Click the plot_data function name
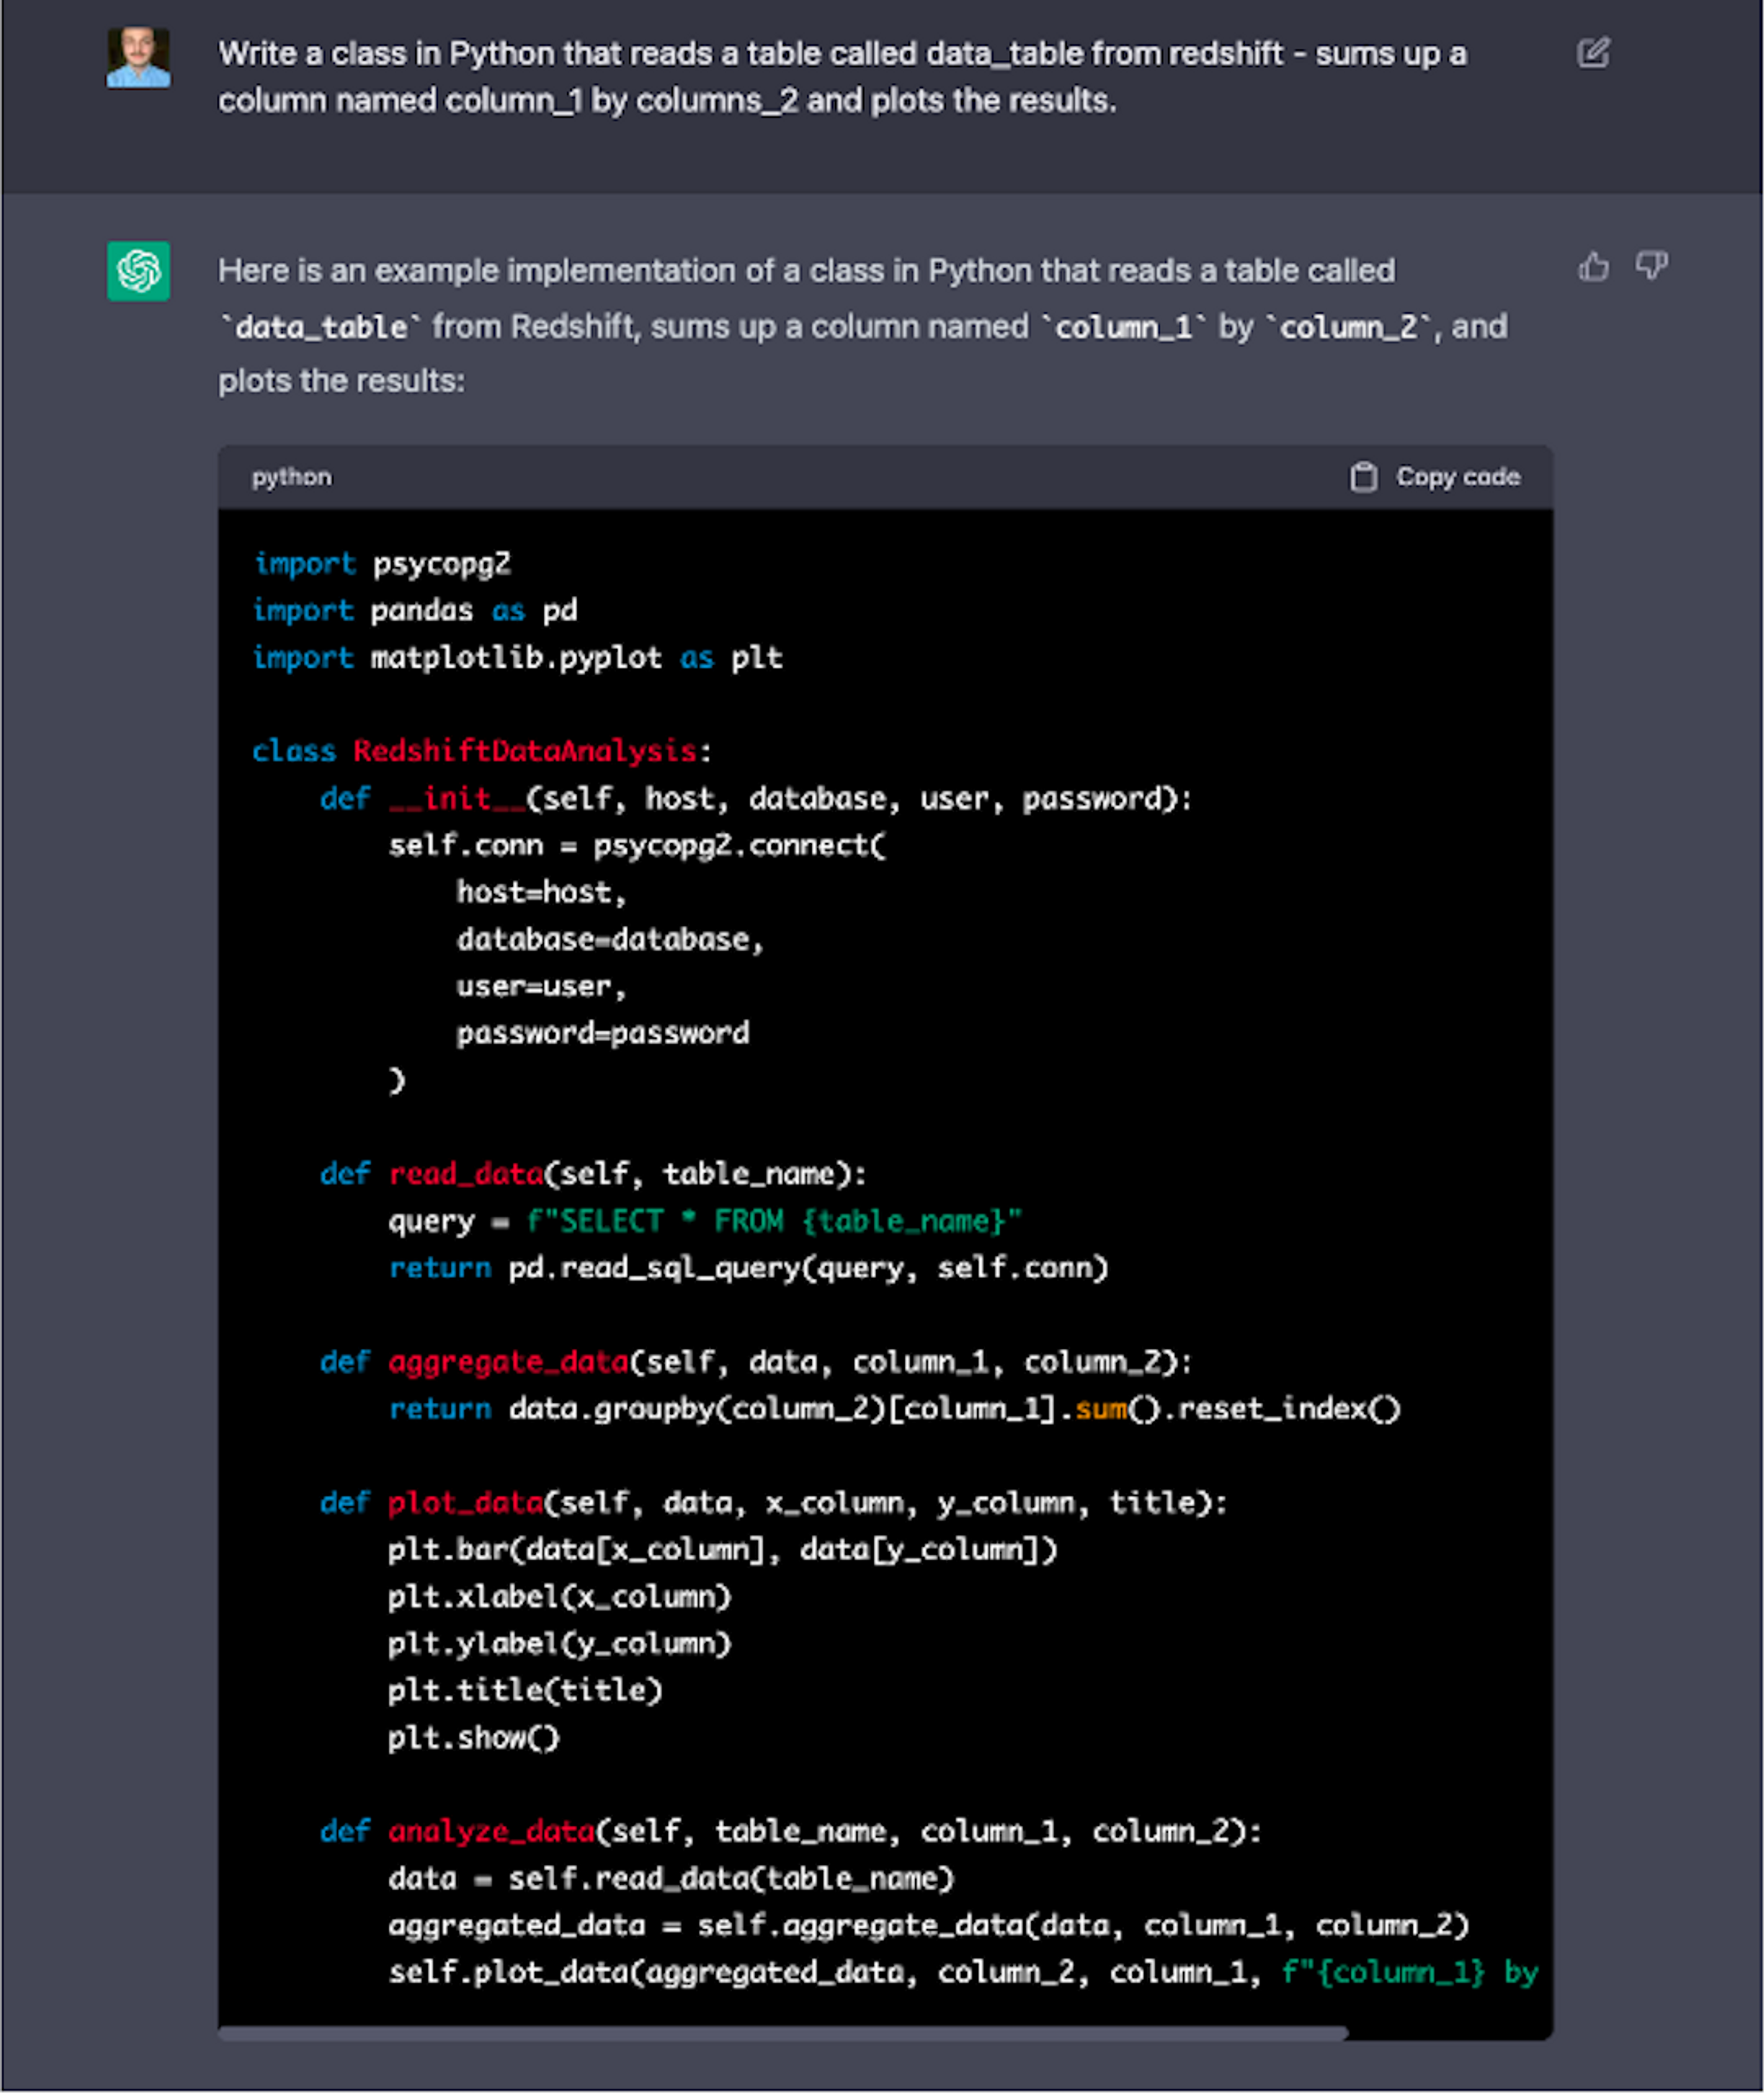This screenshot has width=1764, height=2097. (465, 1502)
